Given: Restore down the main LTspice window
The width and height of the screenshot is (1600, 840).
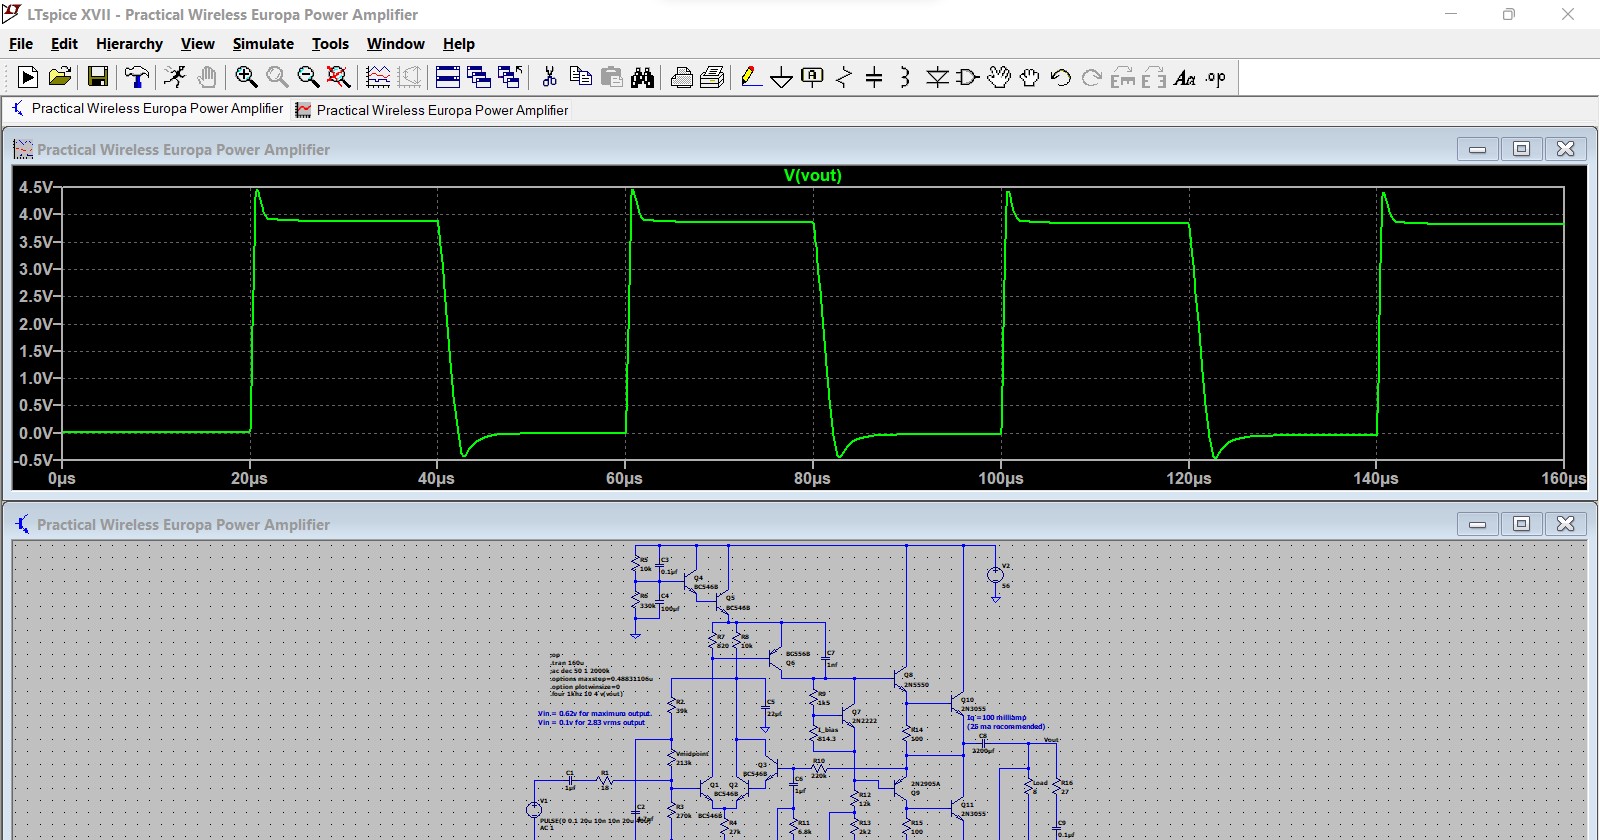Looking at the screenshot, I should (1509, 14).
